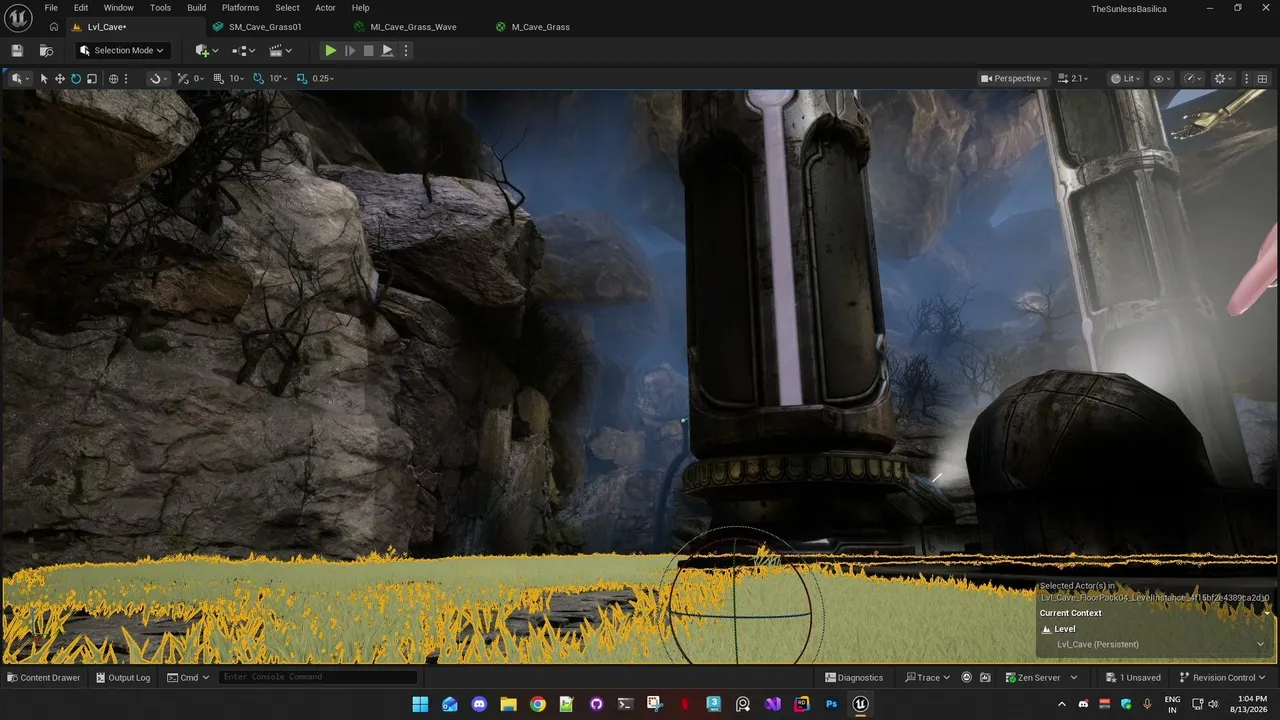Click the 1 Unsaved status button
This screenshot has height=720, width=1280.
click(1133, 677)
